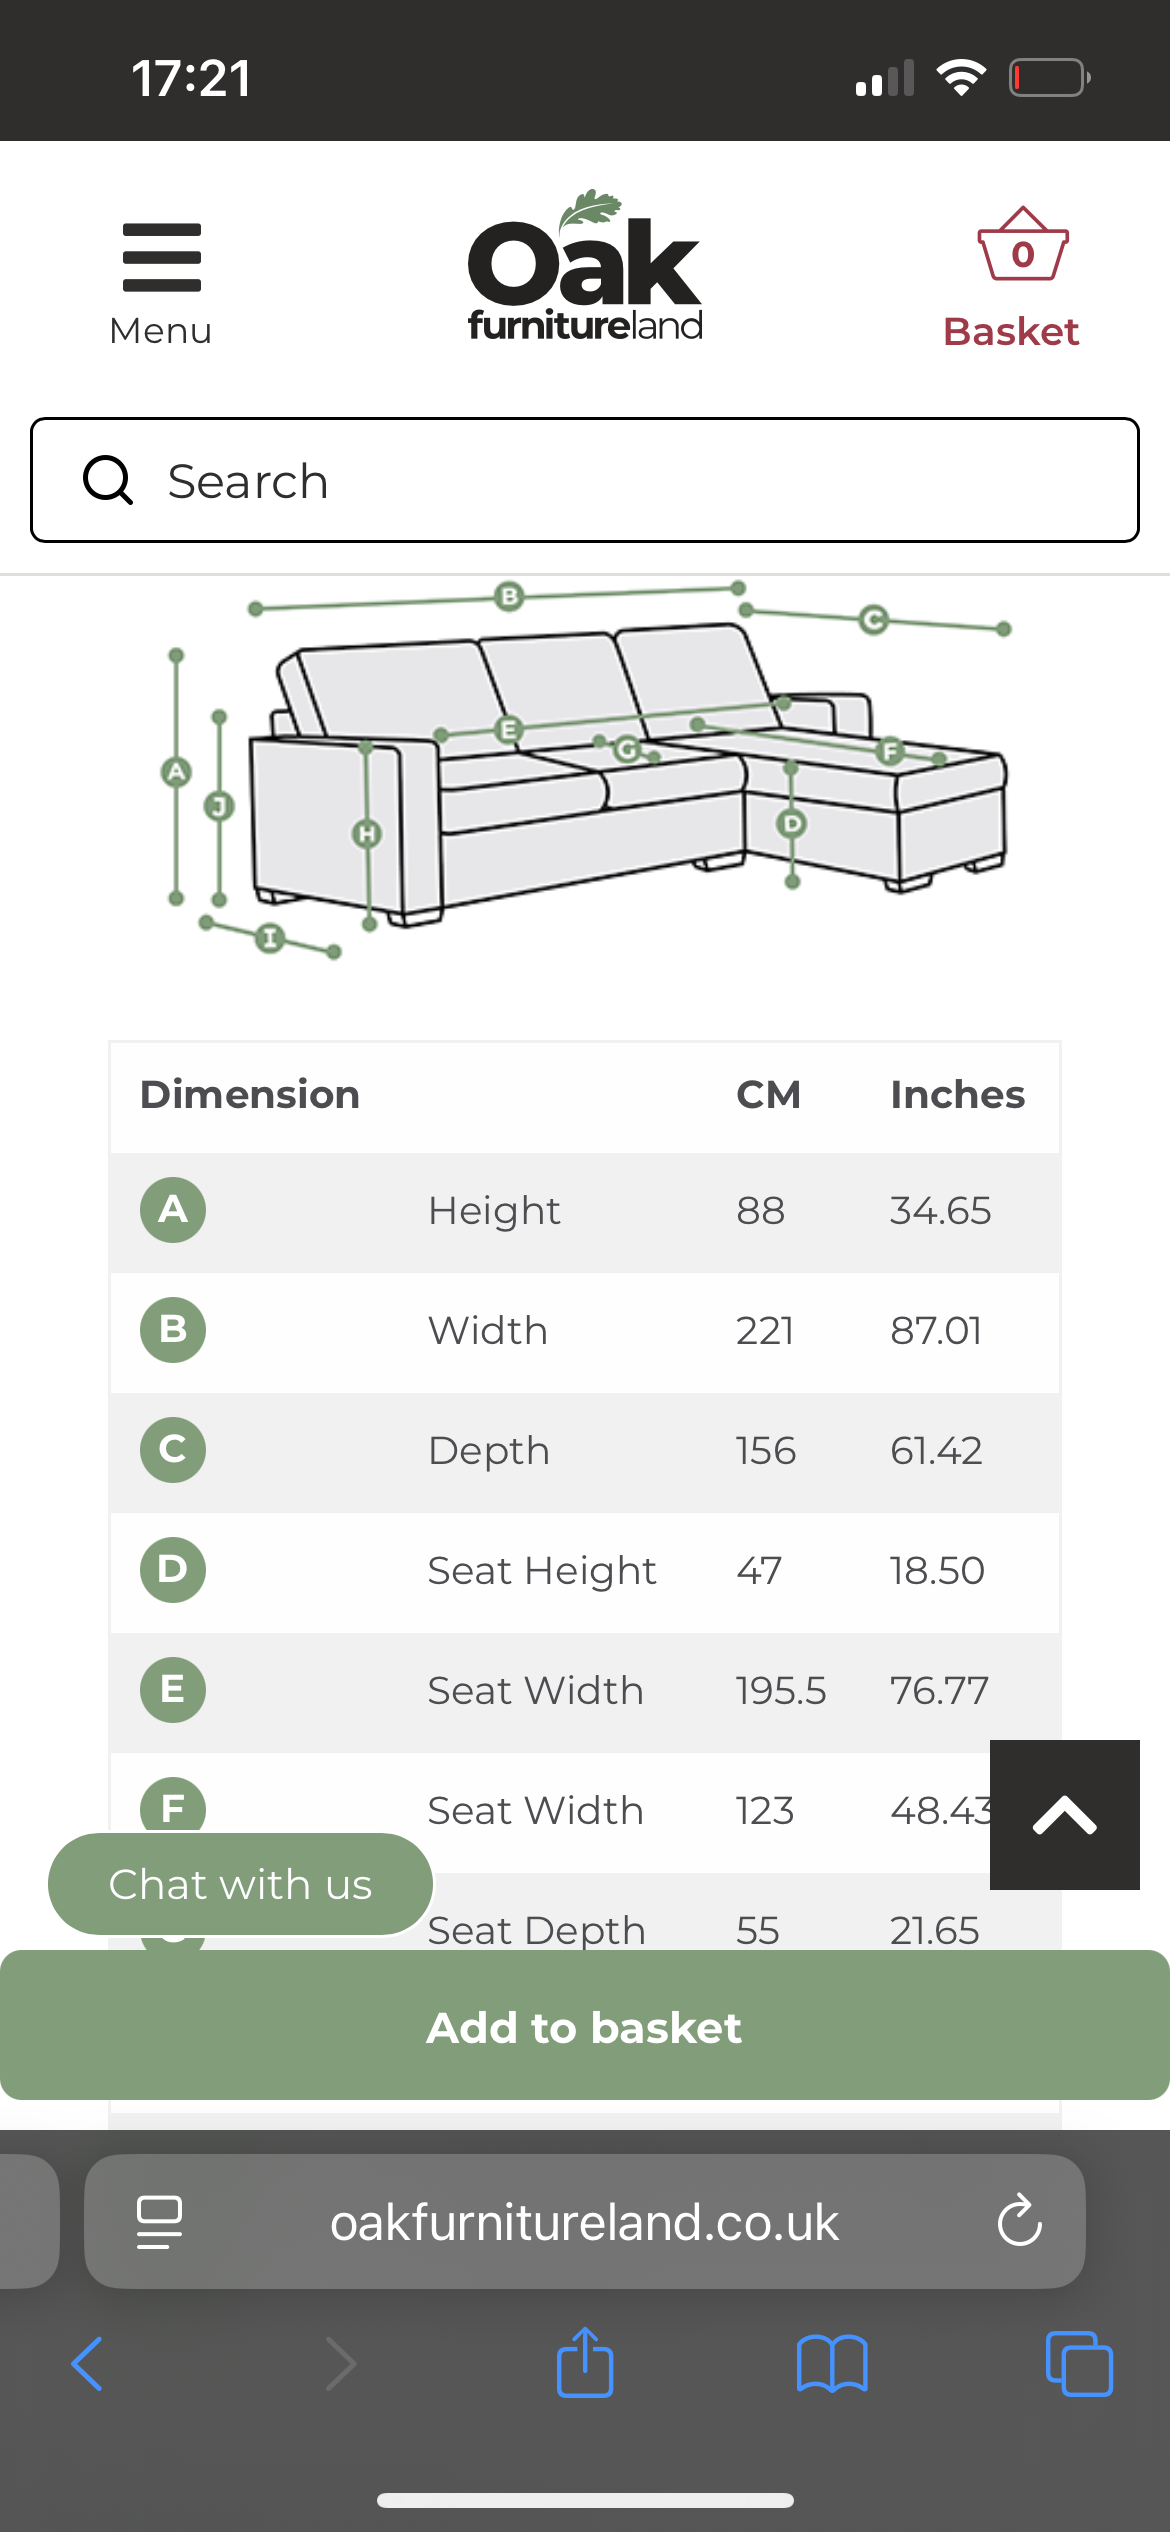Open the shopping Basket icon
The width and height of the screenshot is (1170, 2532).
(x=1021, y=248)
